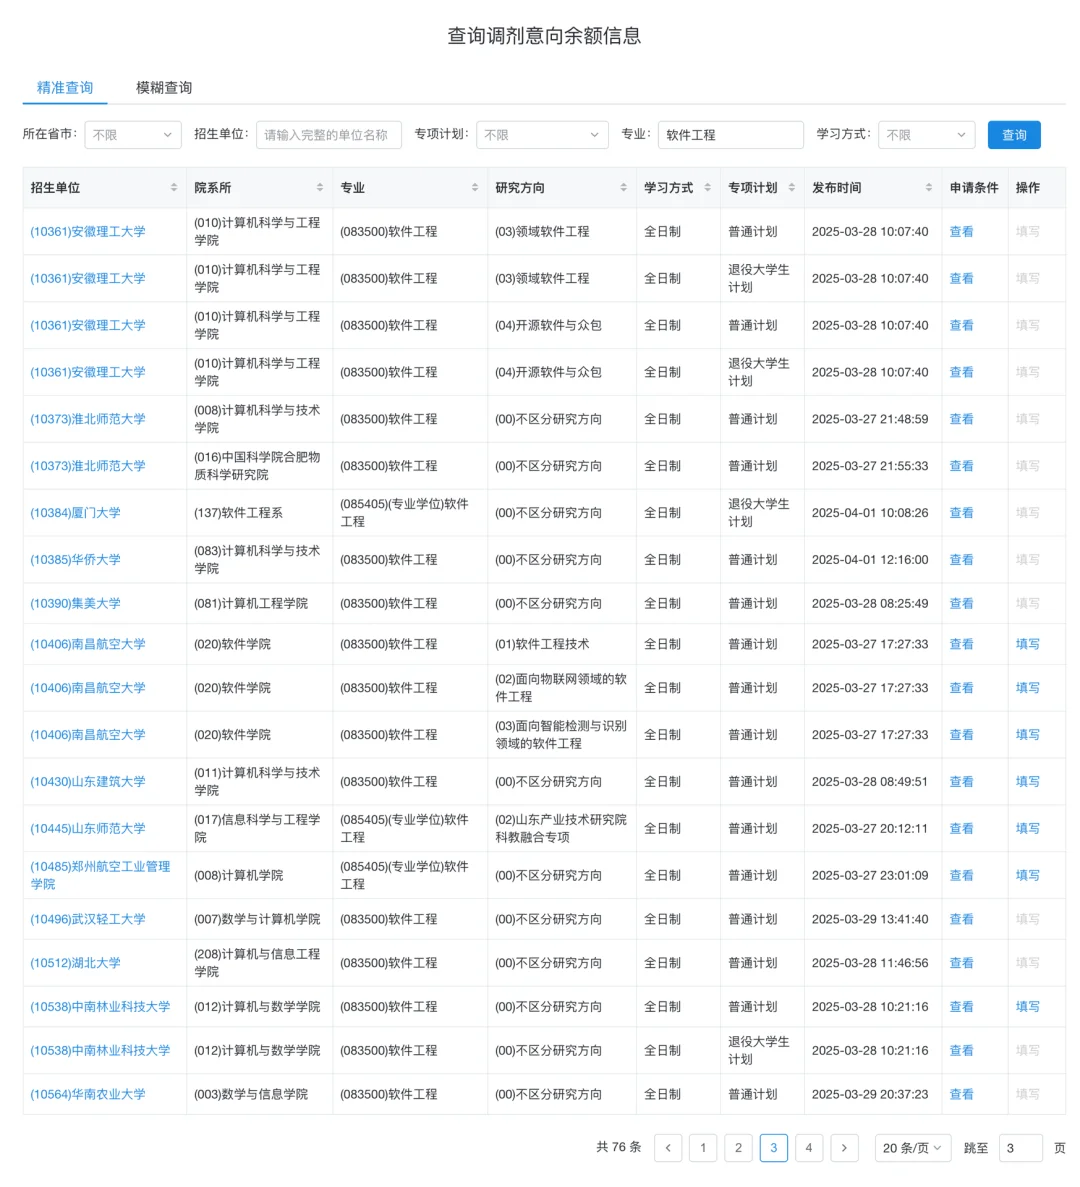Click 填写 for 山东师范大学 row
The height and width of the screenshot is (1187, 1080).
pos(1027,828)
